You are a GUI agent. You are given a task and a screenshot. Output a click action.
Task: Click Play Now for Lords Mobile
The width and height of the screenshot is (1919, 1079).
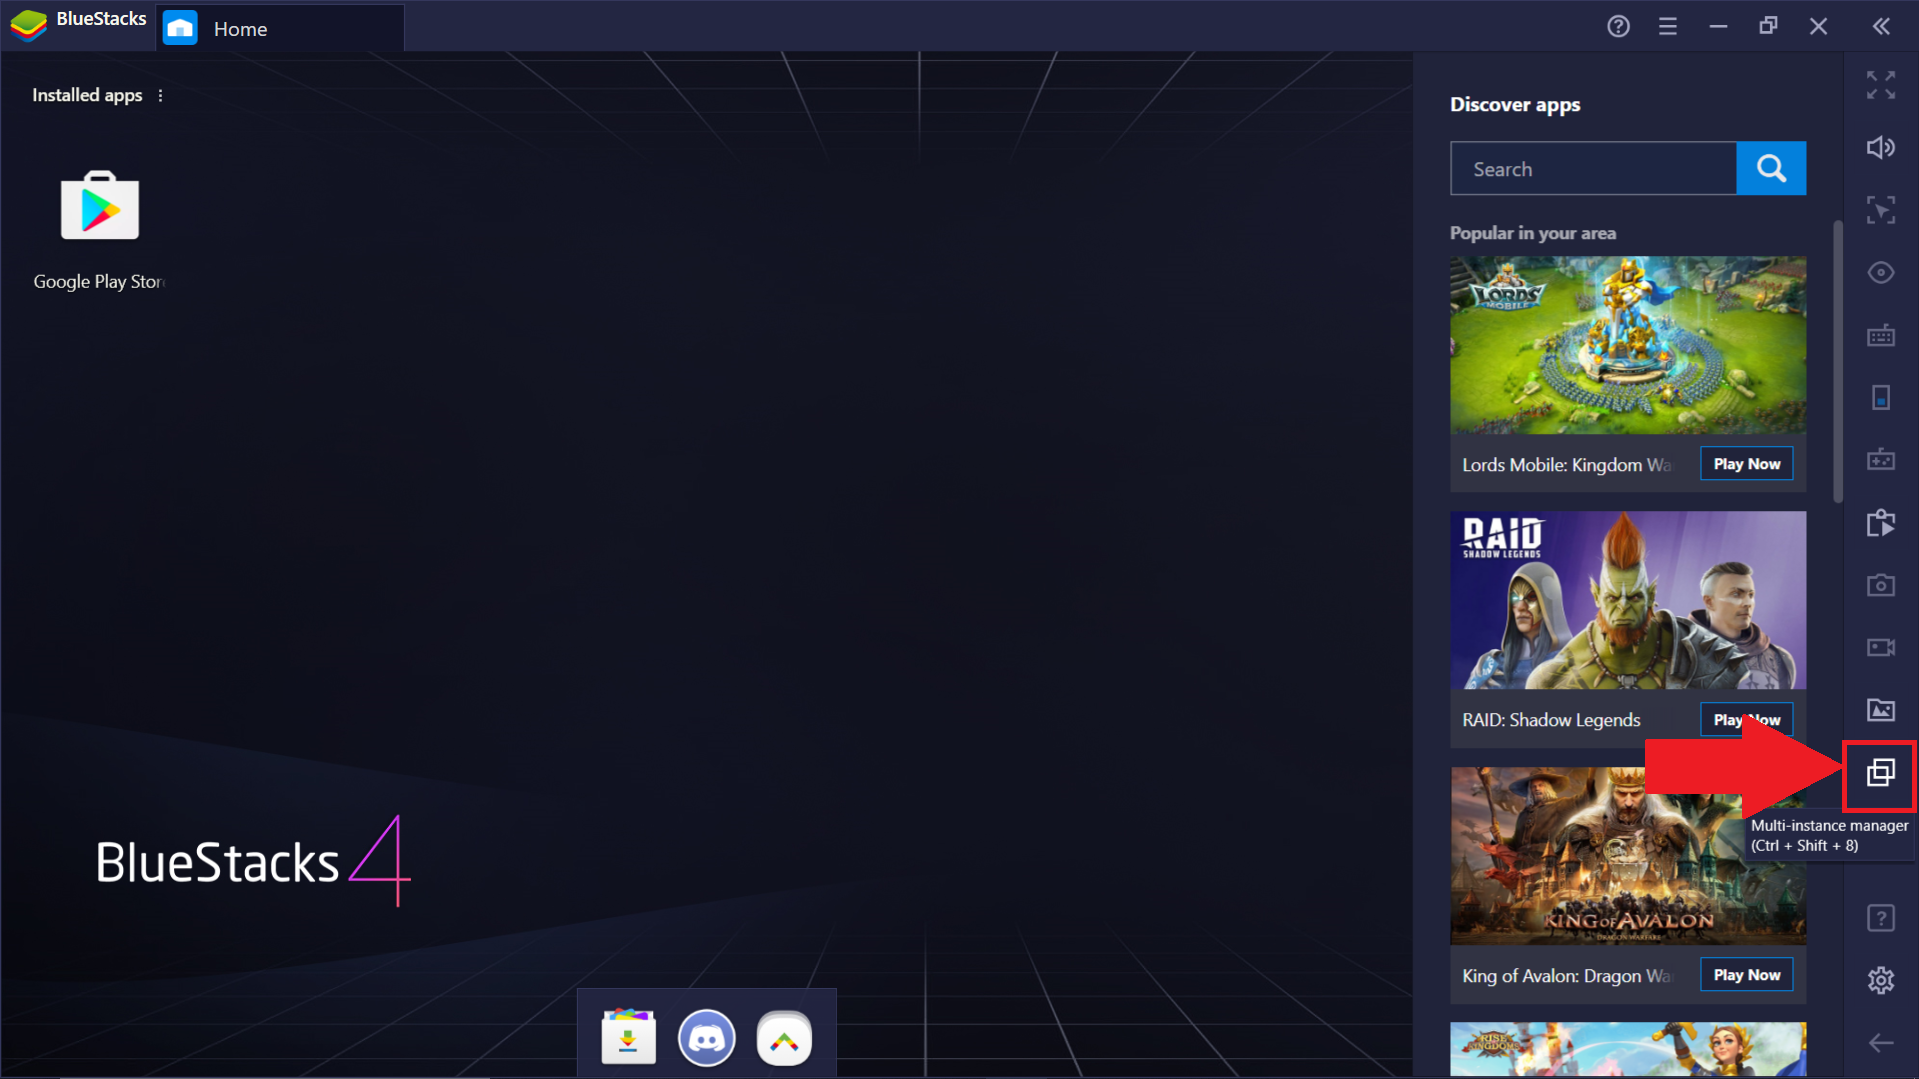[x=1746, y=464]
